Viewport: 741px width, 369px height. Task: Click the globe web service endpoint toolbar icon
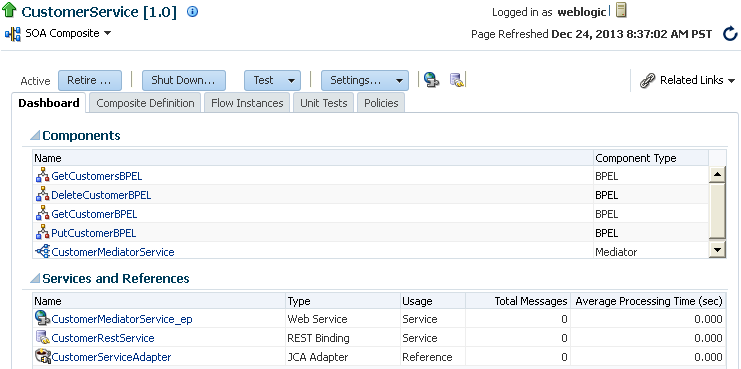431,80
